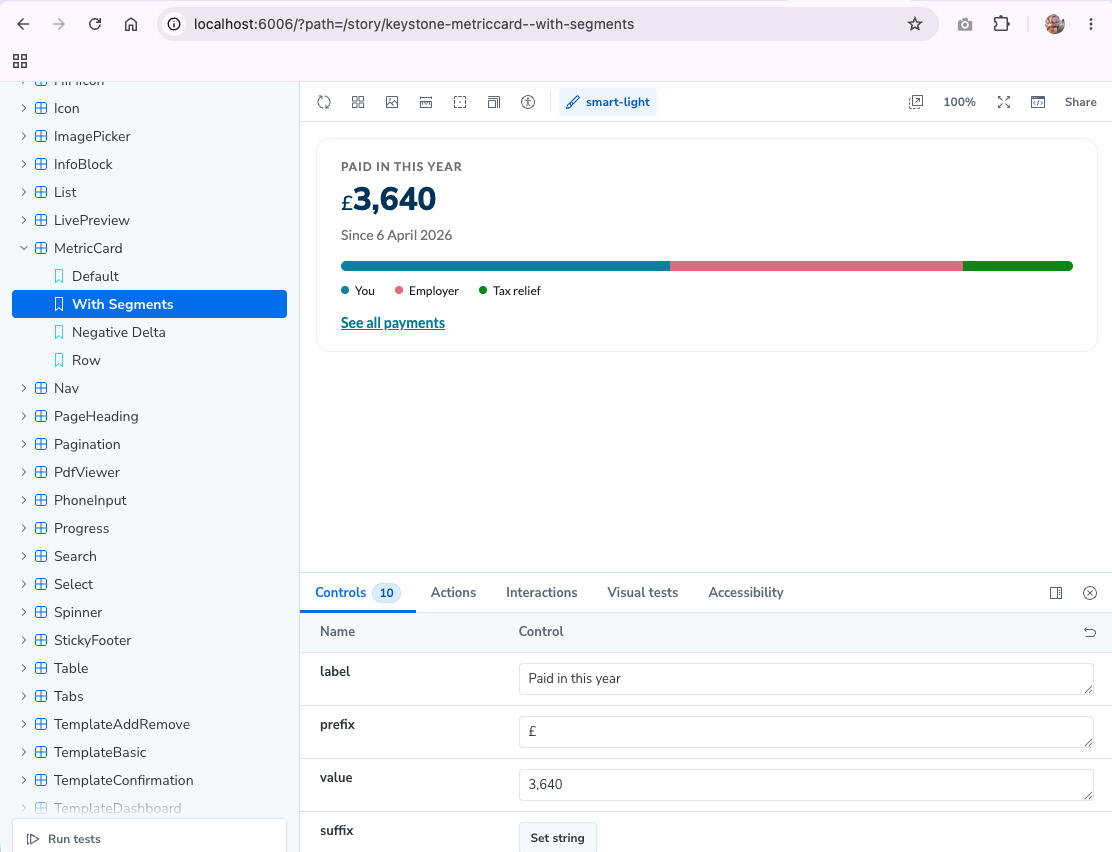The width and height of the screenshot is (1112, 852).
Task: Click the Share button
Action: point(1080,102)
